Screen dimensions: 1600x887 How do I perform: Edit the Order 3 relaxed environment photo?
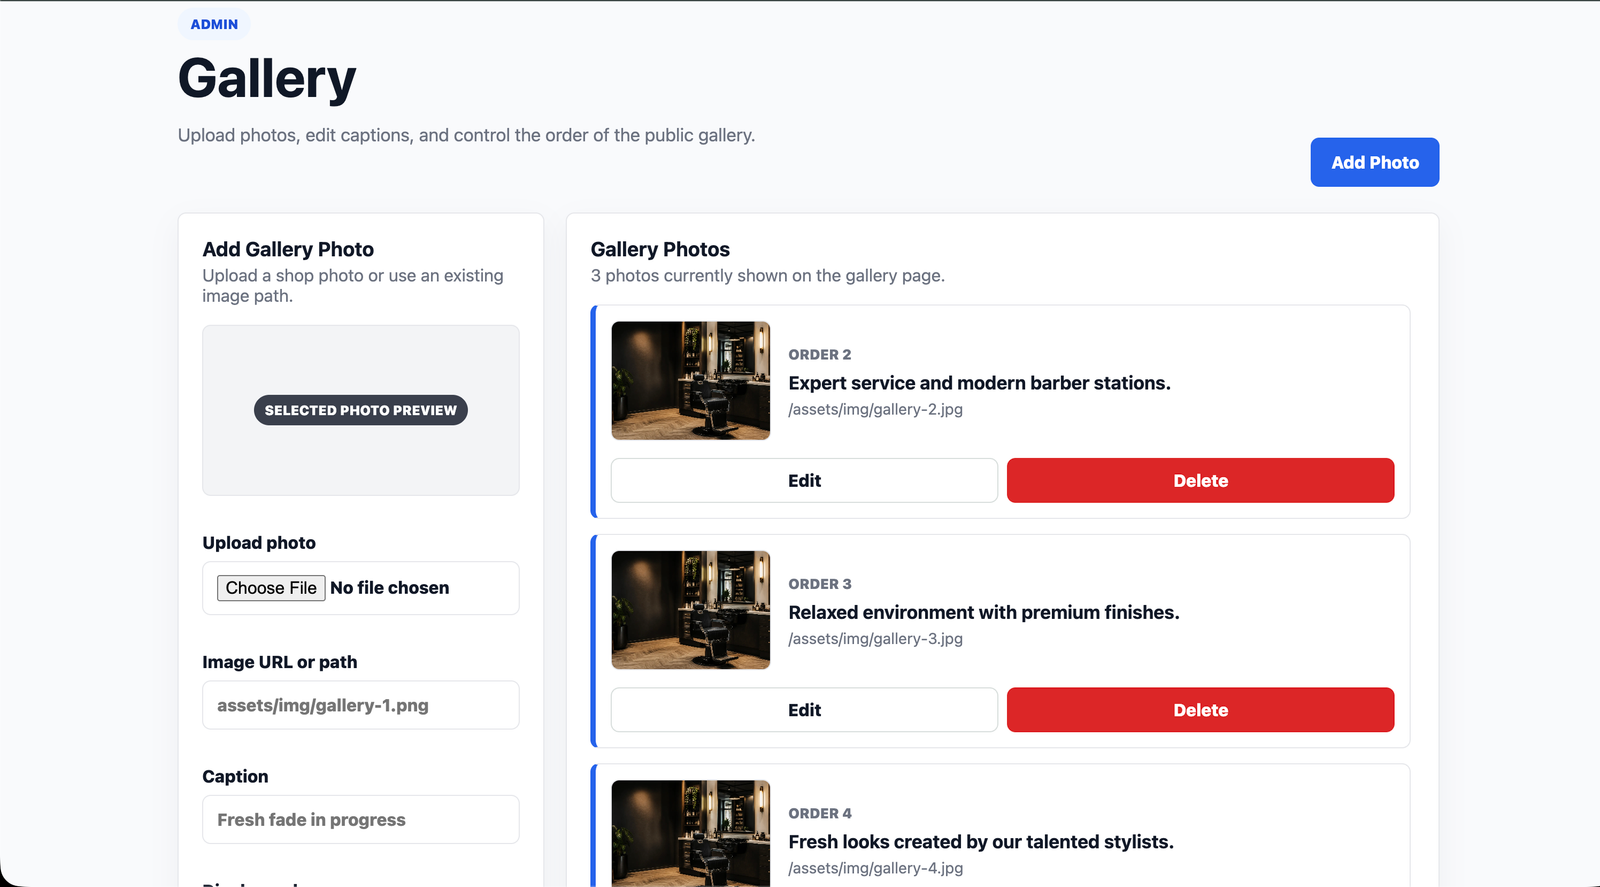[x=804, y=710]
